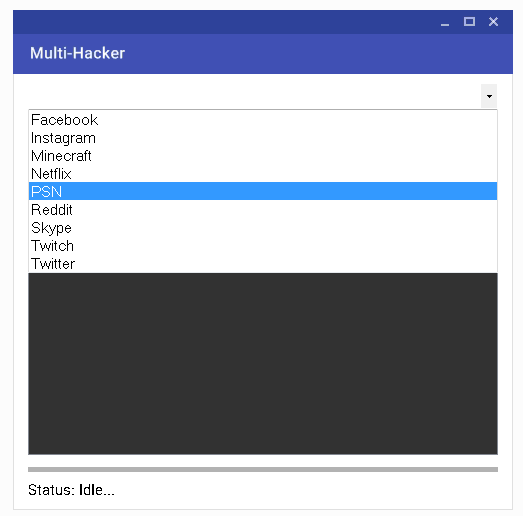
Task: Maximize the Multi-Hacker window
Action: pyautogui.click(x=469, y=22)
